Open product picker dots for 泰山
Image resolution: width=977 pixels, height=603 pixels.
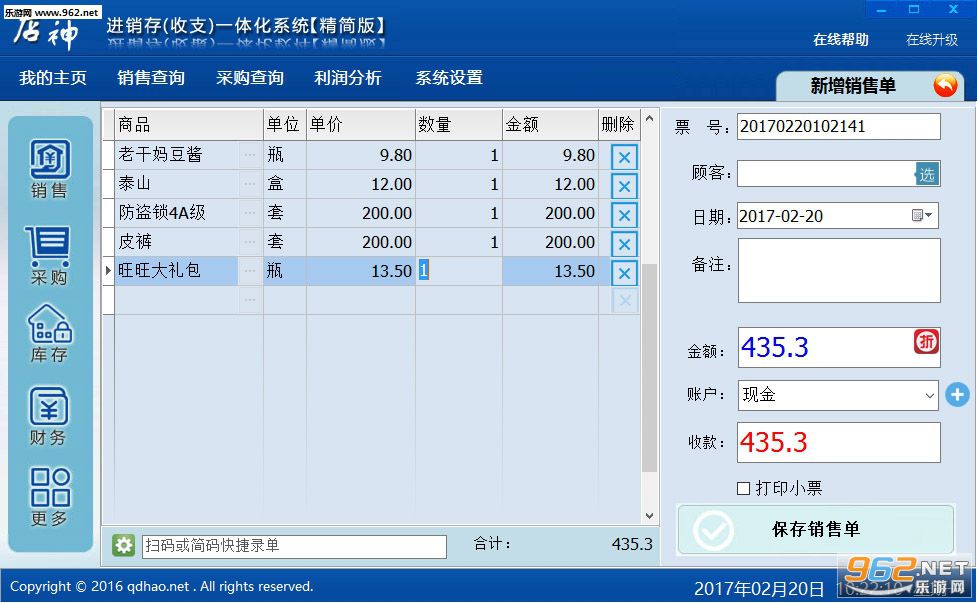pyautogui.click(x=250, y=184)
